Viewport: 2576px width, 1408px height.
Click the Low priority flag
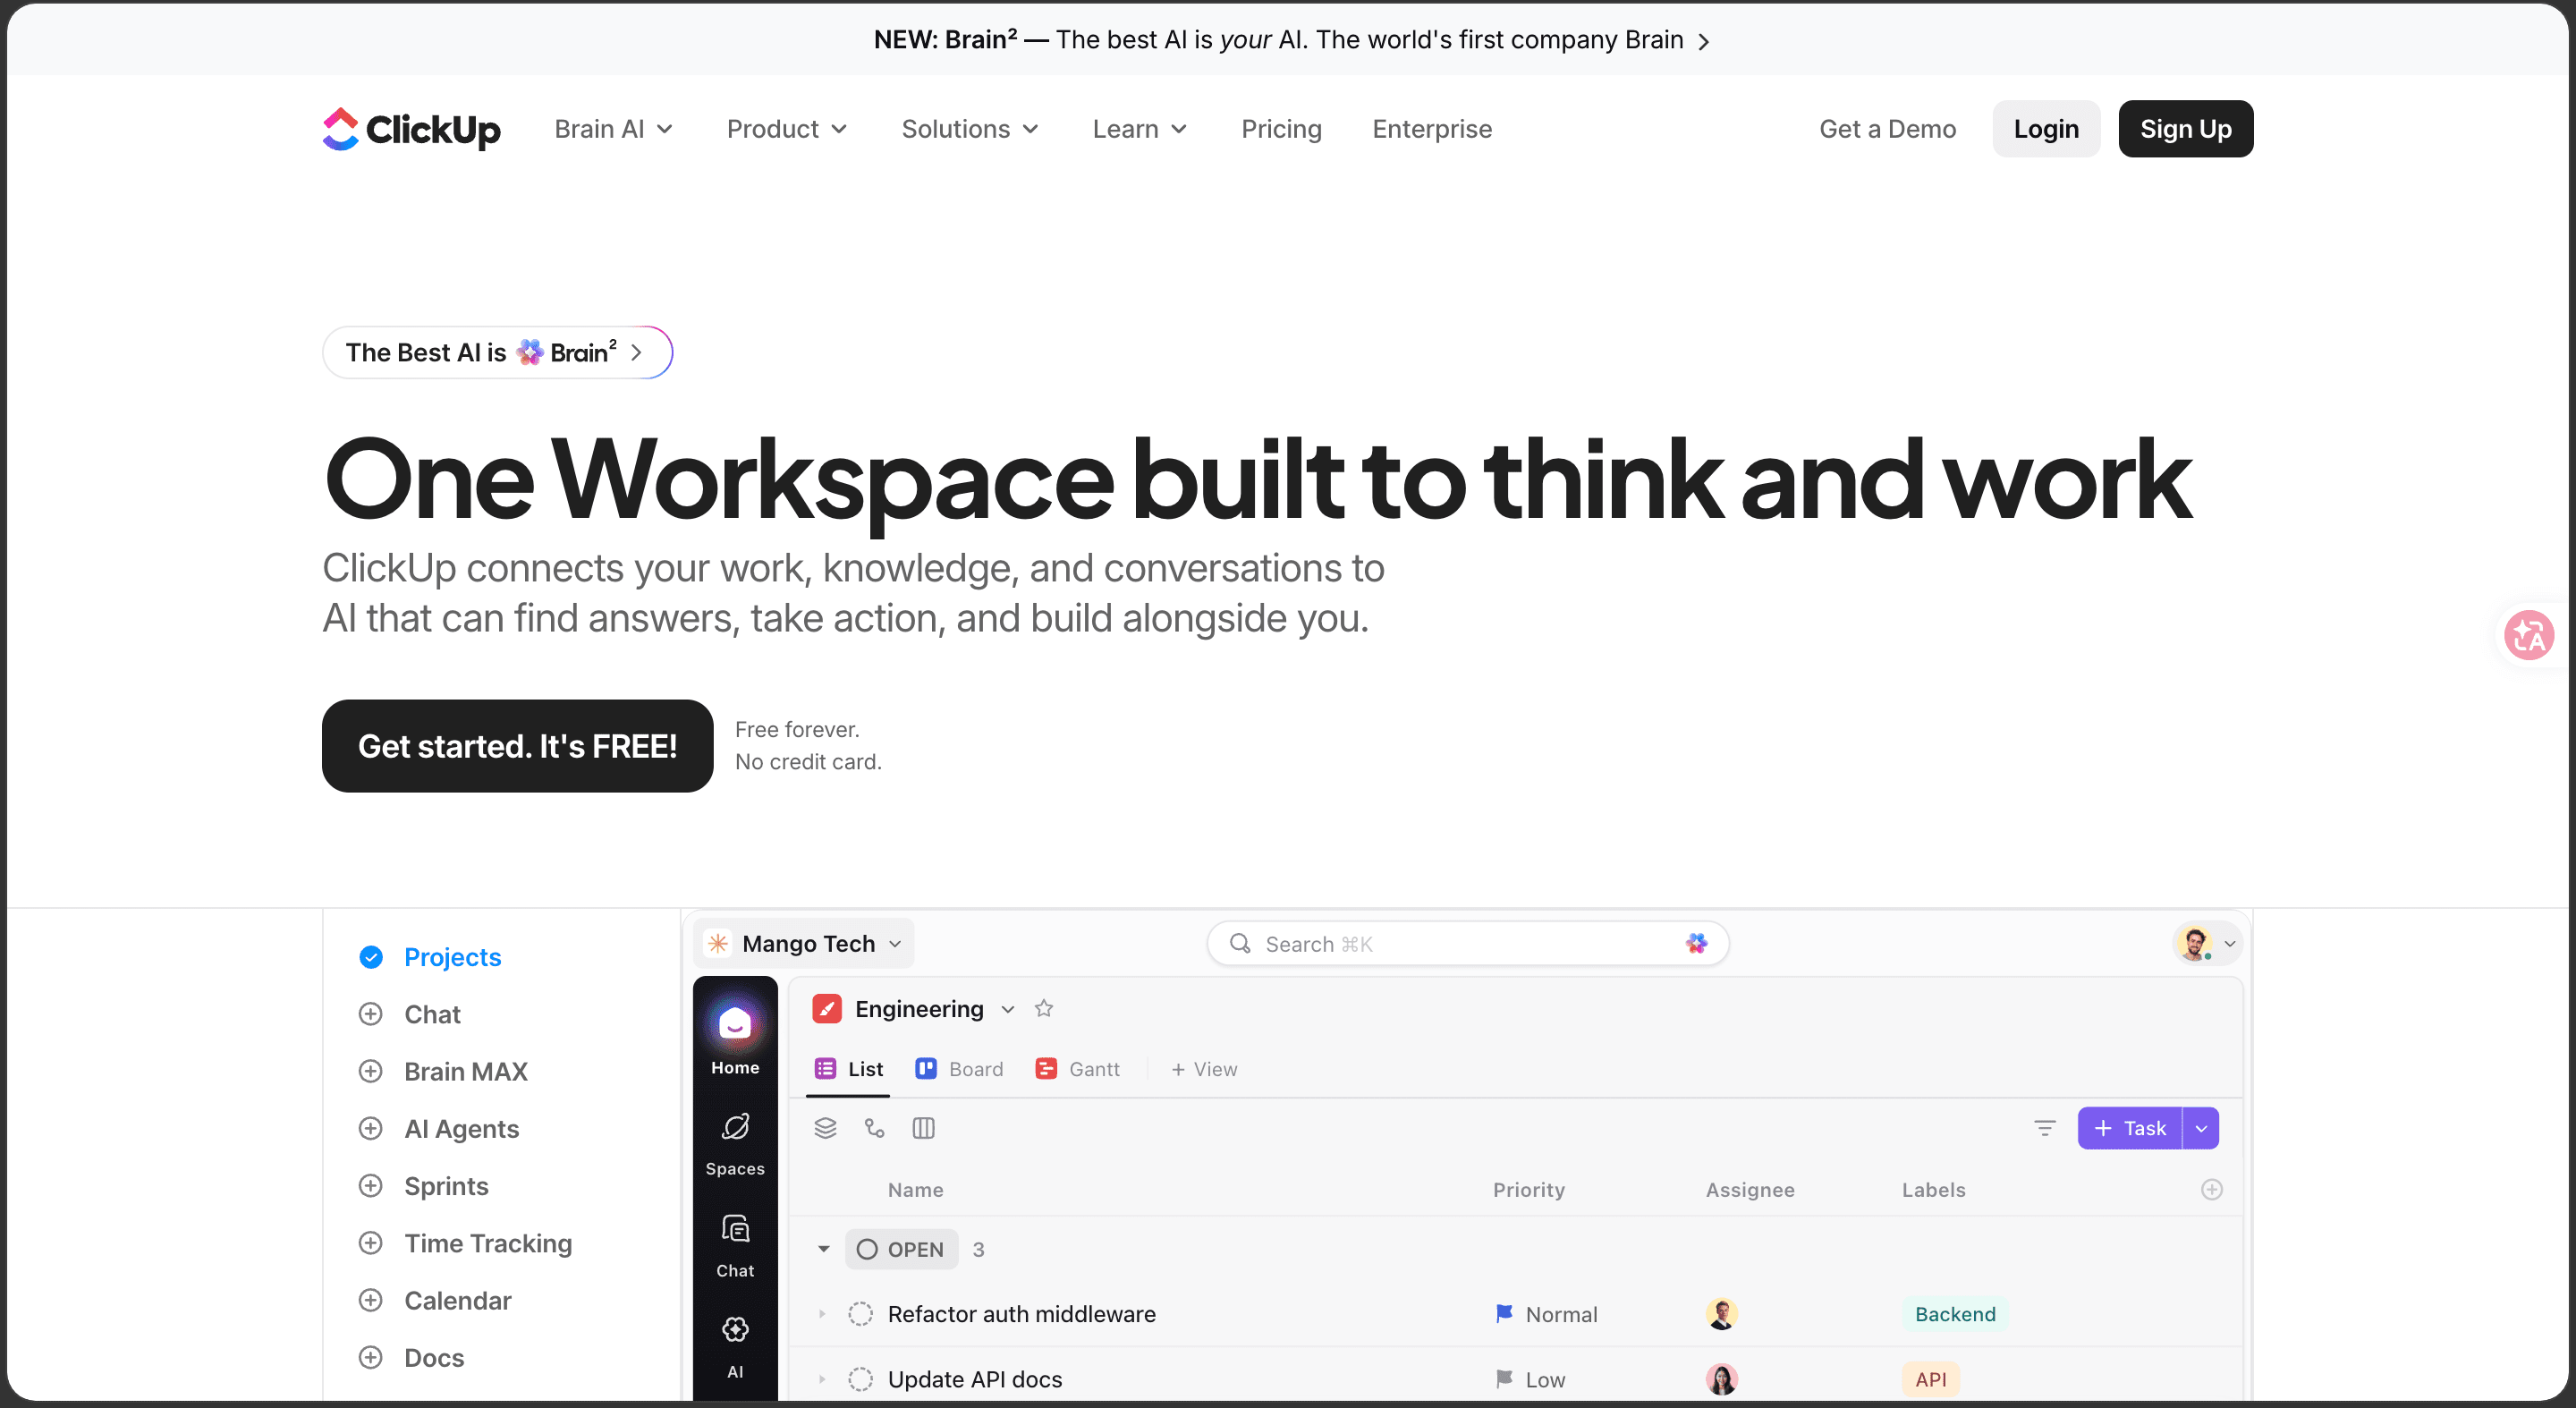point(1503,1379)
